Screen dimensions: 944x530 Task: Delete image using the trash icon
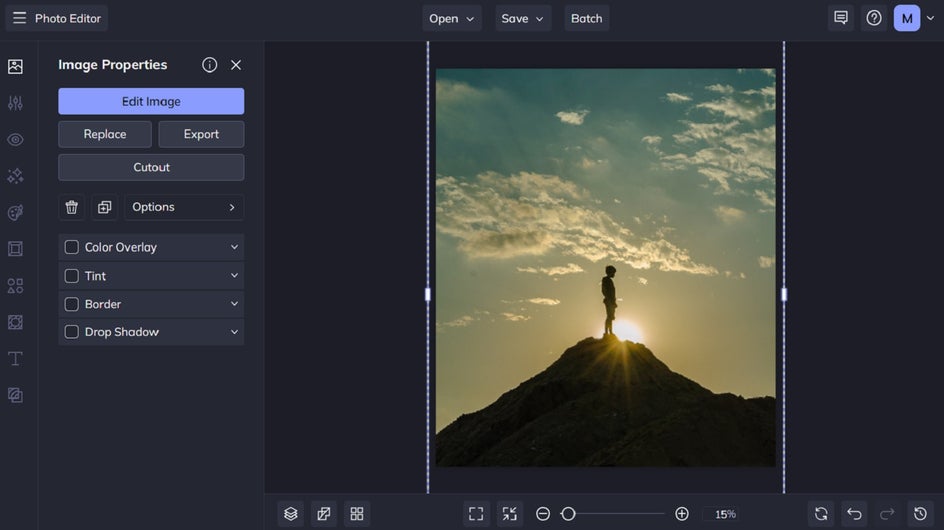72,207
